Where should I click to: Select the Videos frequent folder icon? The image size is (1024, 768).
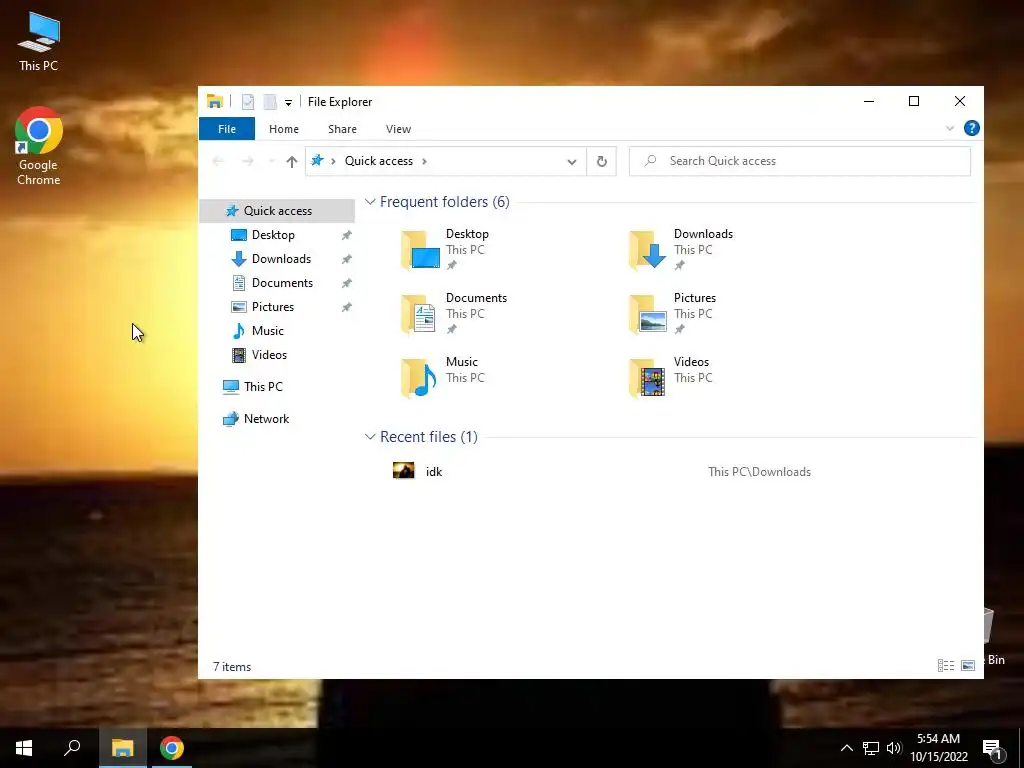click(648, 377)
